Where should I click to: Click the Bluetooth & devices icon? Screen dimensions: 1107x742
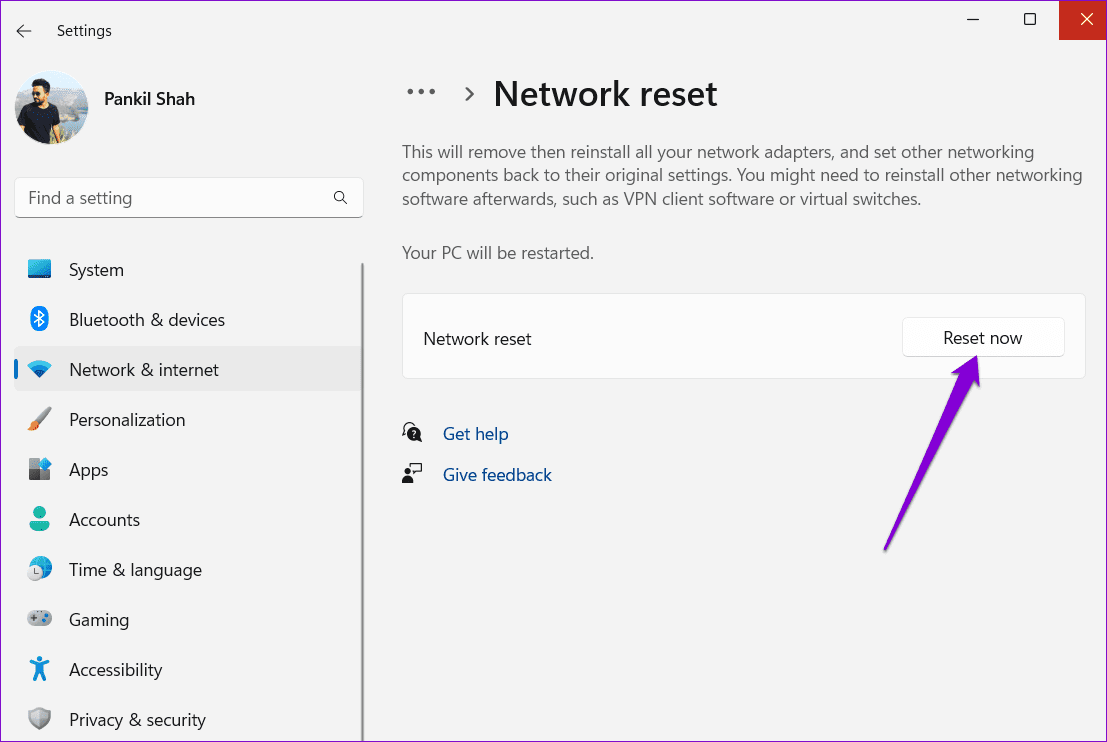[39, 320]
